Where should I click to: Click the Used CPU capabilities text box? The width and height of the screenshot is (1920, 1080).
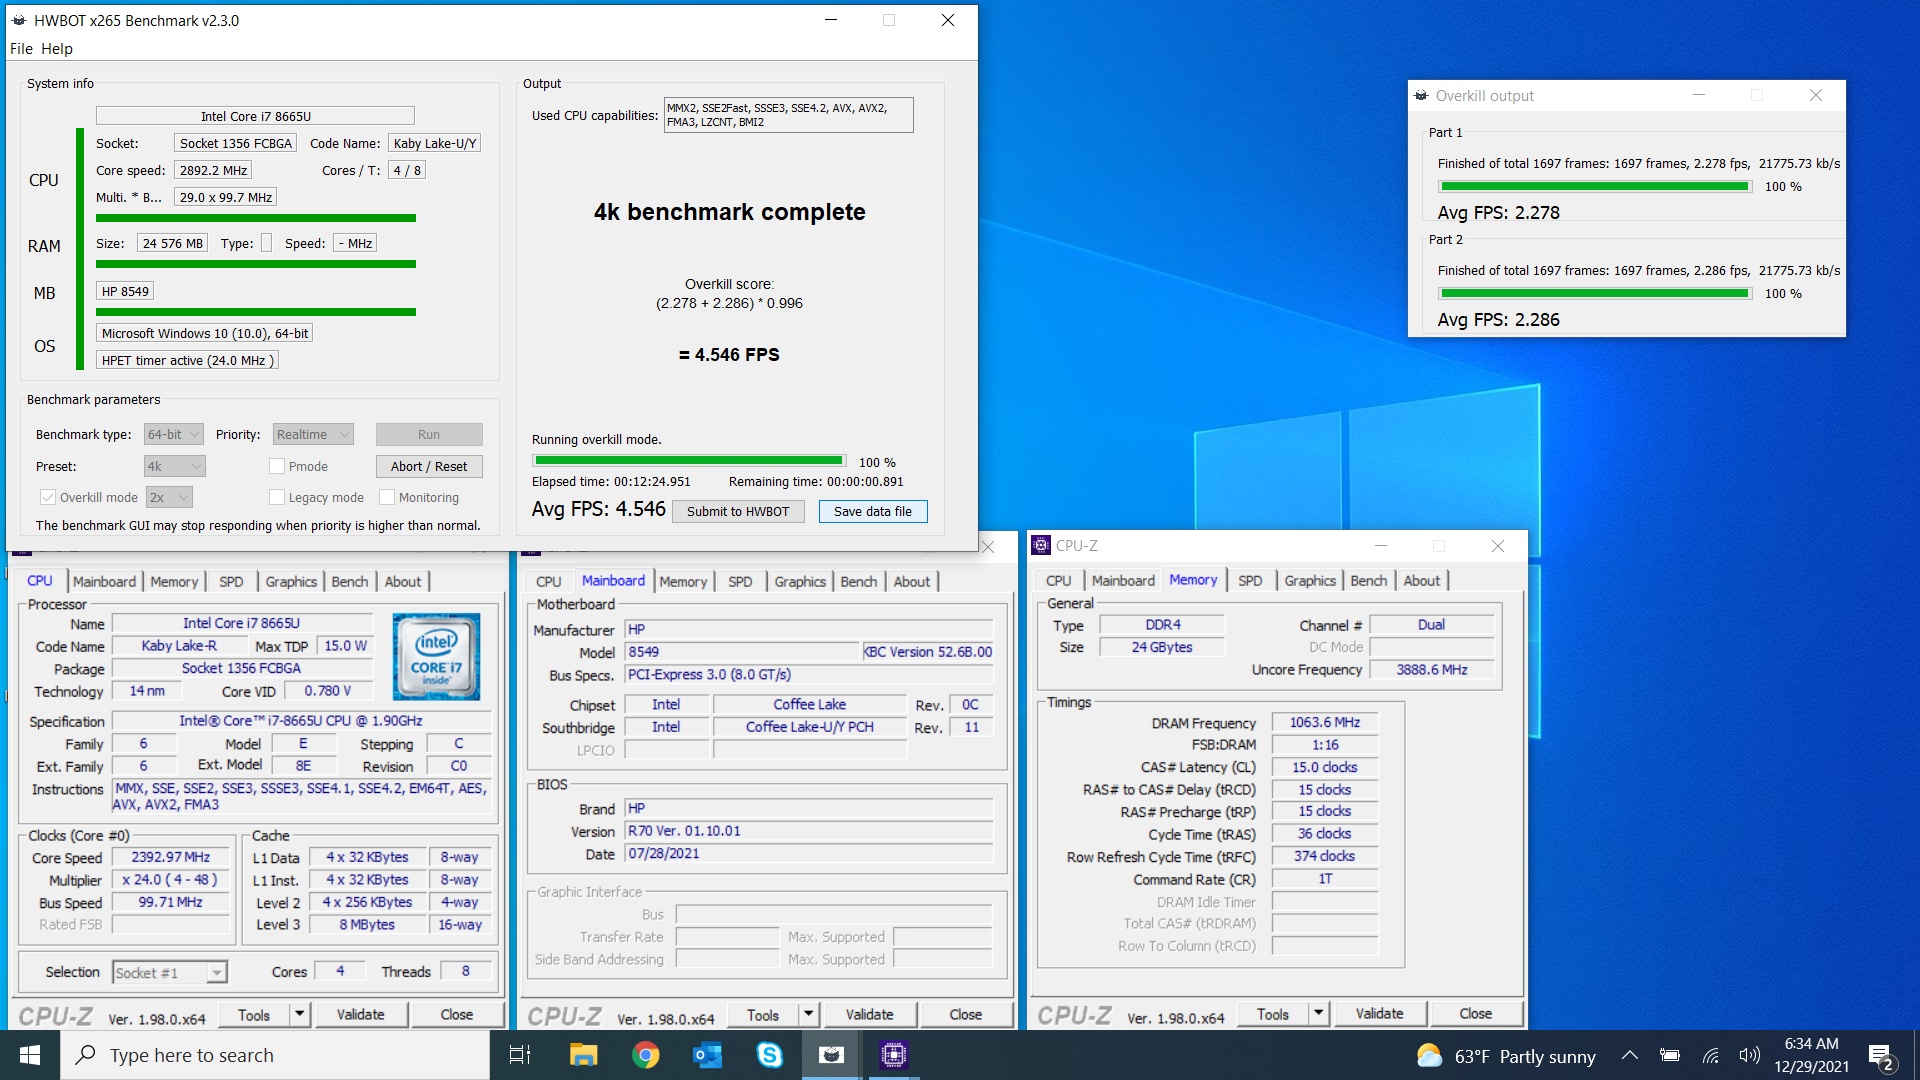pos(788,115)
